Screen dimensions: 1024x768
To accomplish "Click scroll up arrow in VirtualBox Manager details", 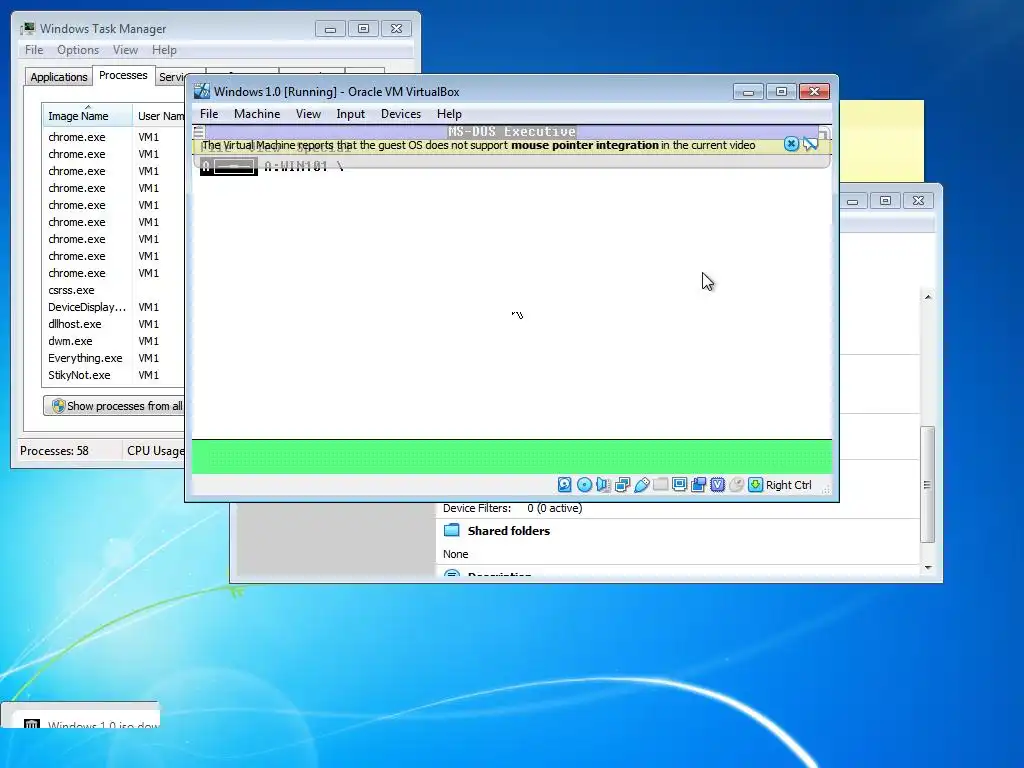I will tap(928, 297).
